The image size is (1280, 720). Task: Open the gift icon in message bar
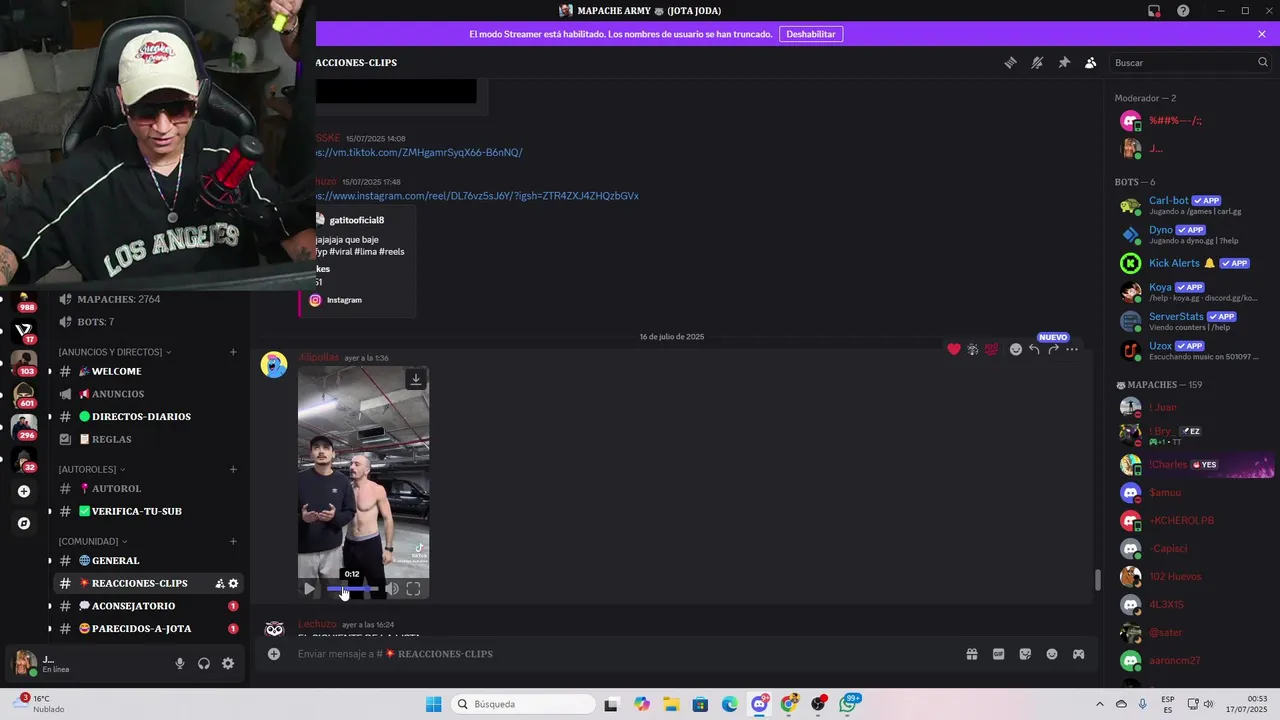(x=971, y=654)
